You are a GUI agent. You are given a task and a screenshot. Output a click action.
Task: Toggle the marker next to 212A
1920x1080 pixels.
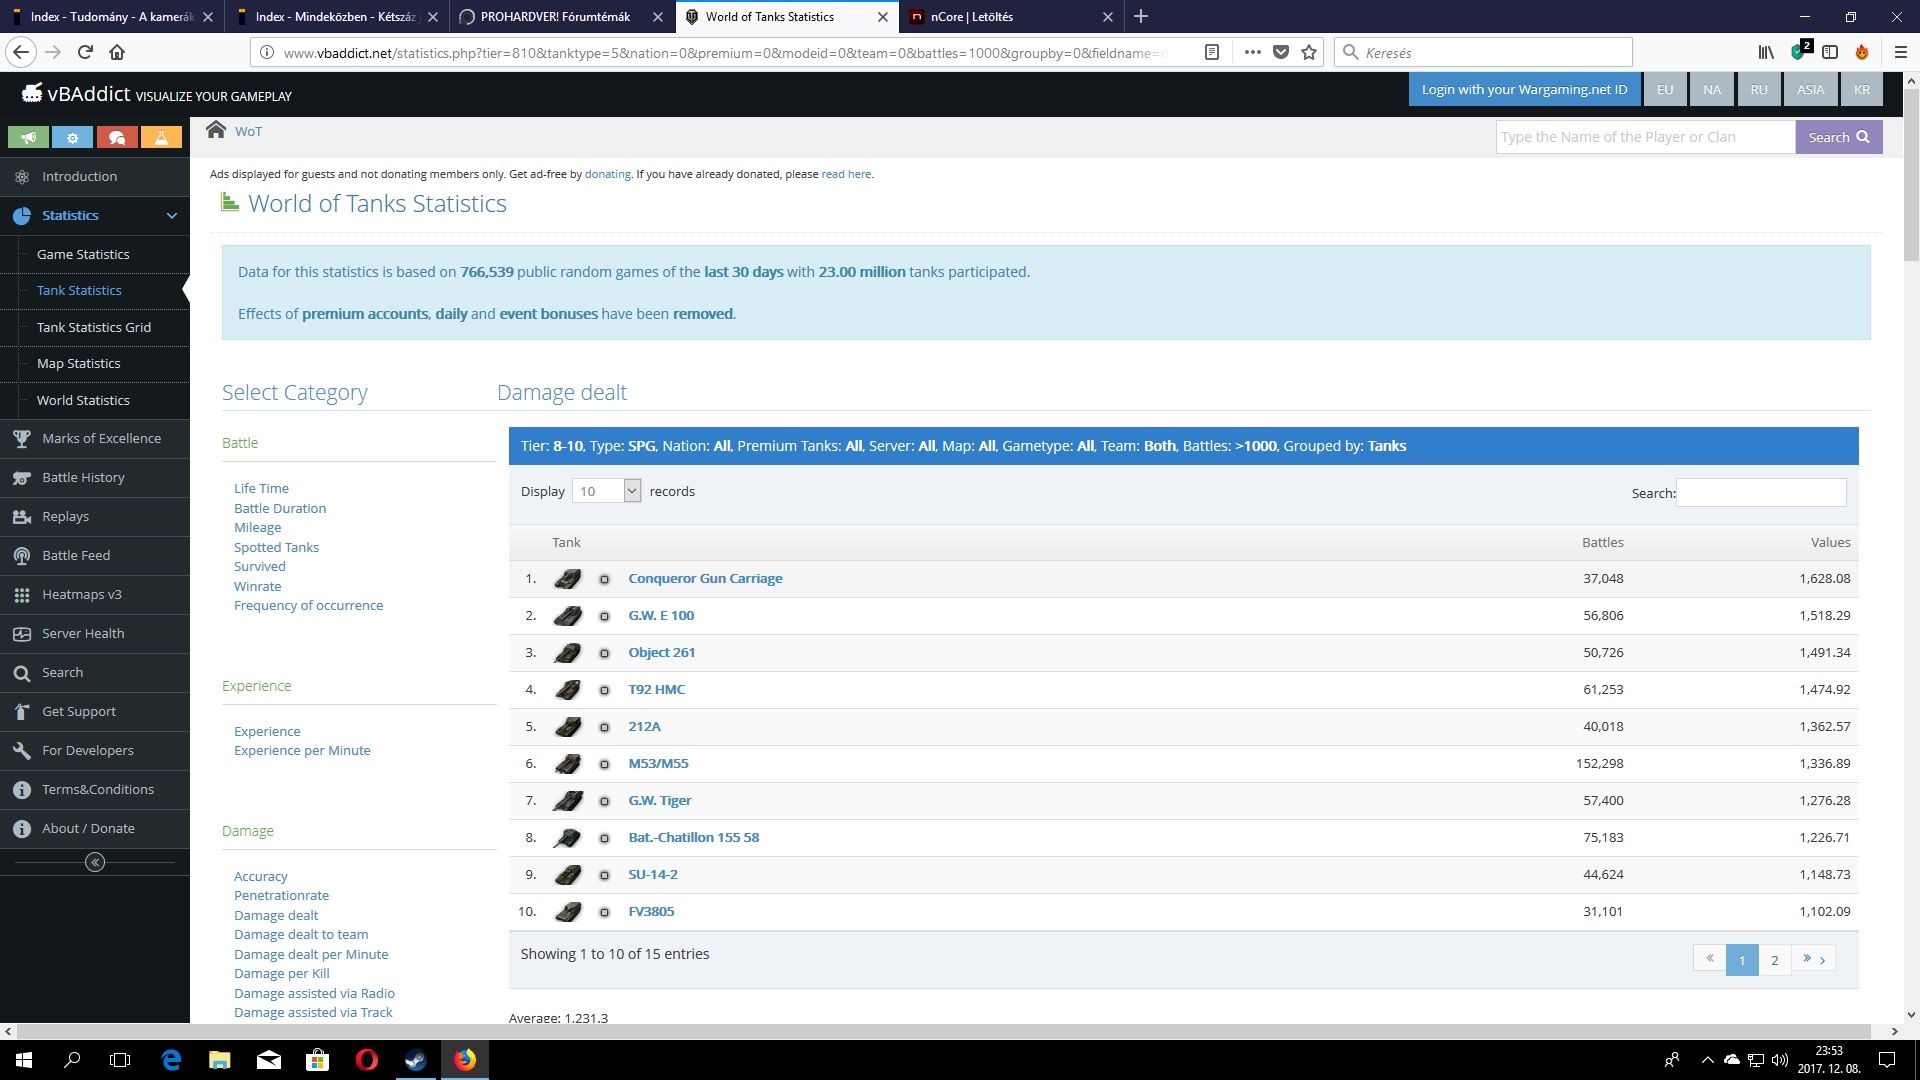[604, 727]
